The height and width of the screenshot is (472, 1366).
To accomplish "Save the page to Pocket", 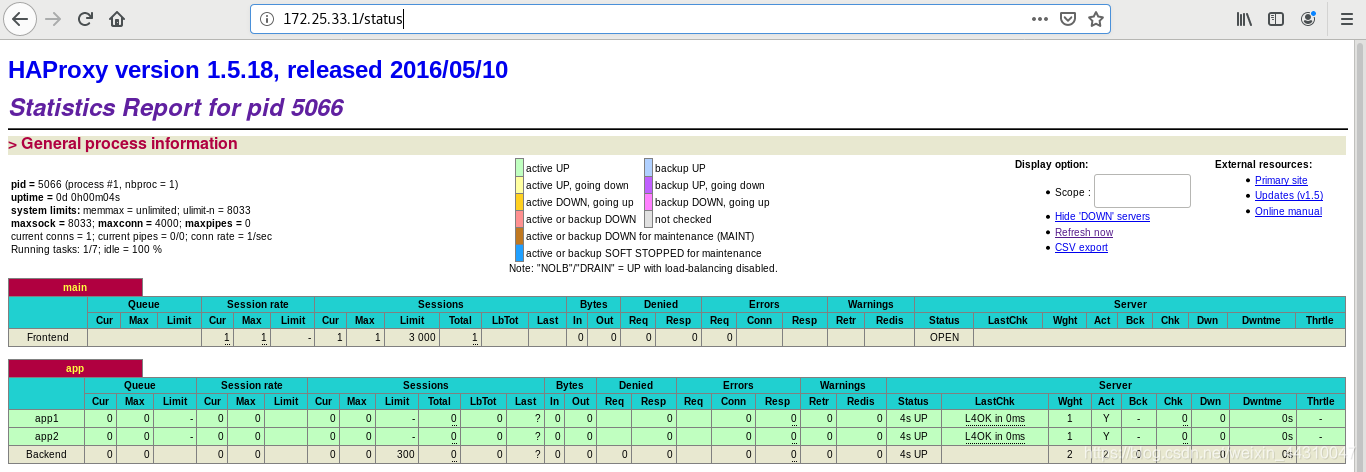I will 1068,19.
